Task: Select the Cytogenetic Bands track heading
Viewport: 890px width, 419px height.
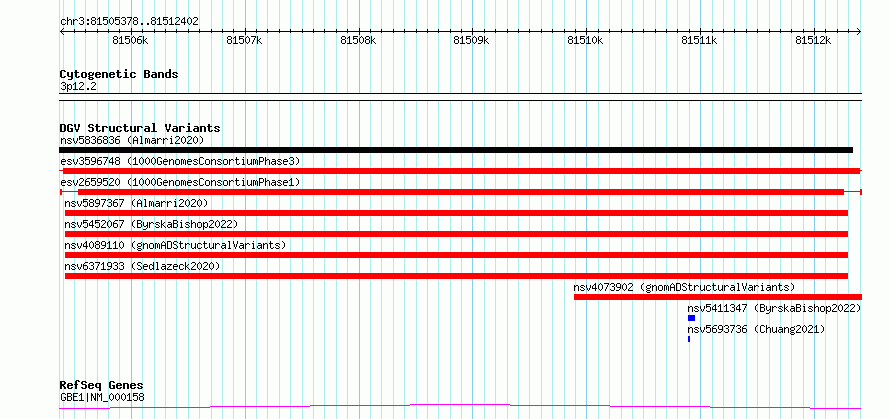Action: point(119,74)
